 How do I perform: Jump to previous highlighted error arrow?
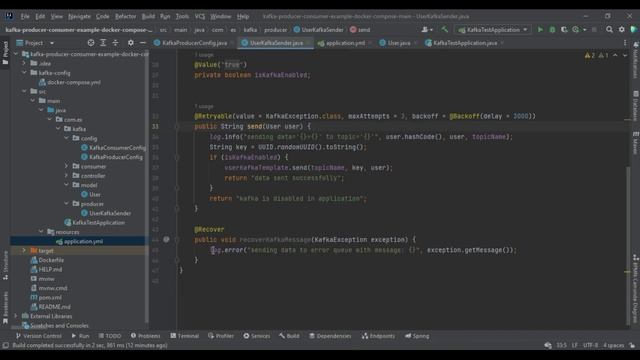615,56
